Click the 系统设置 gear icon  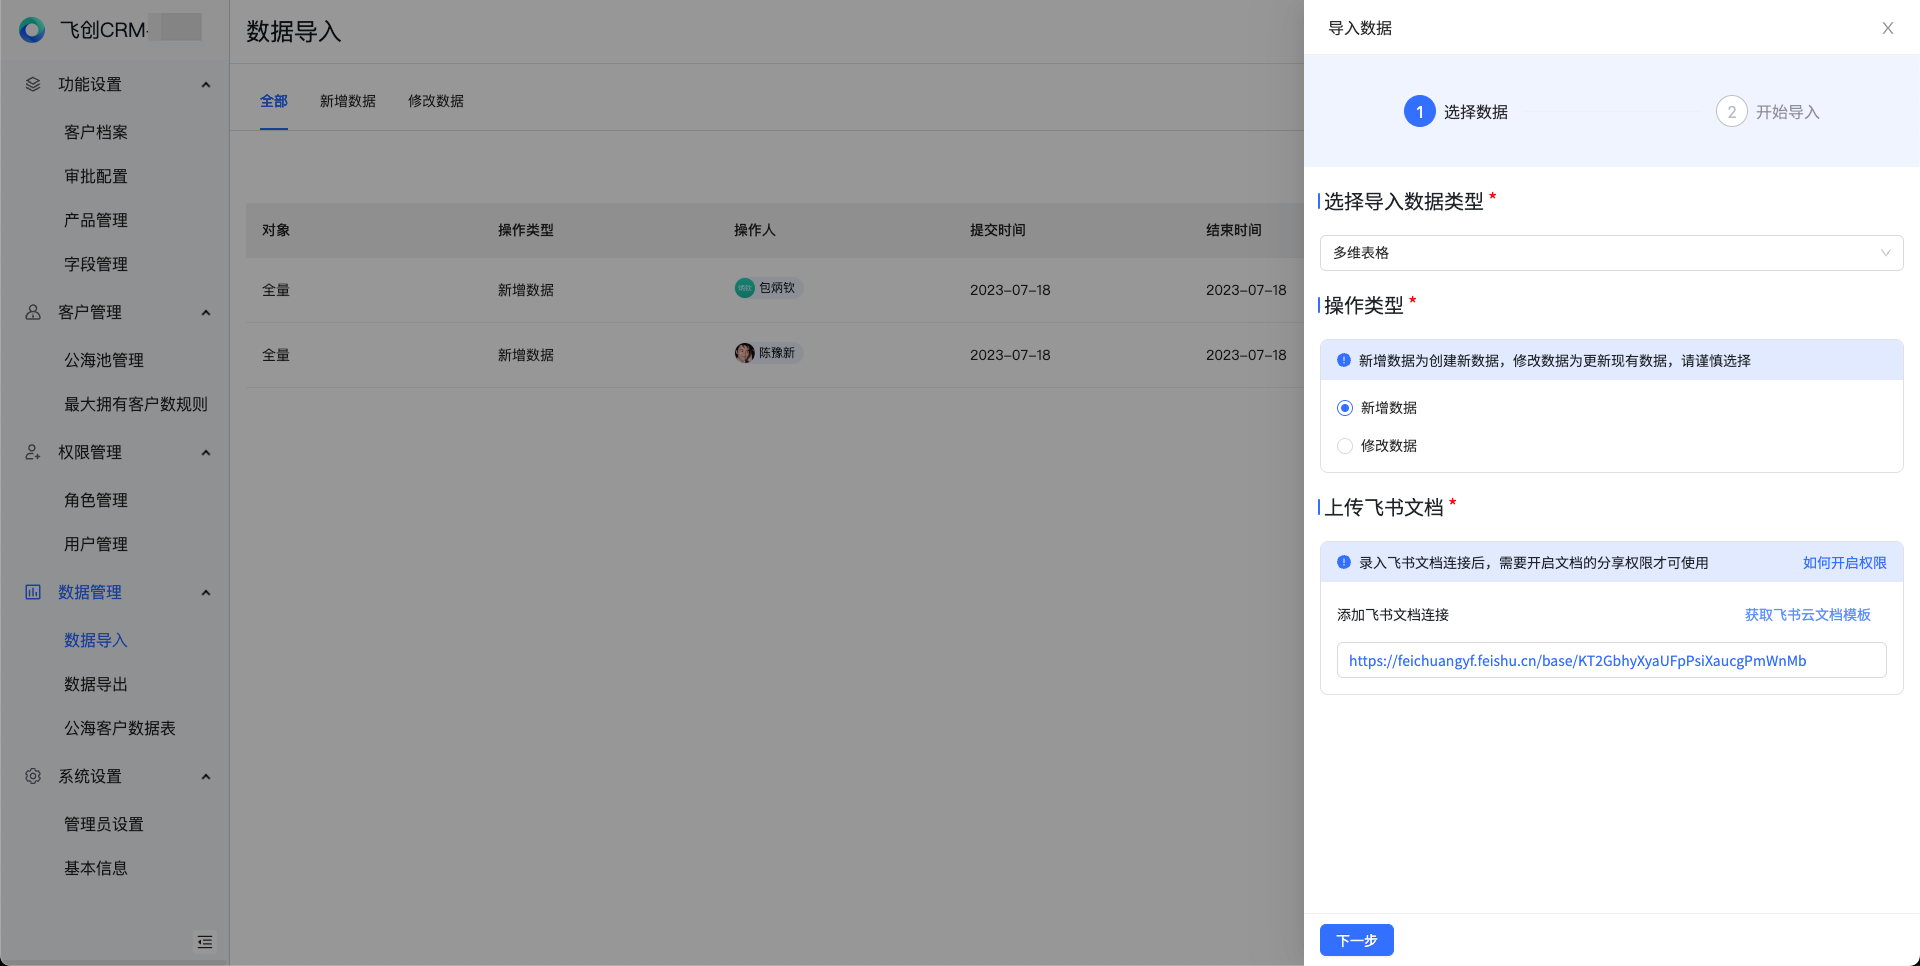point(33,776)
